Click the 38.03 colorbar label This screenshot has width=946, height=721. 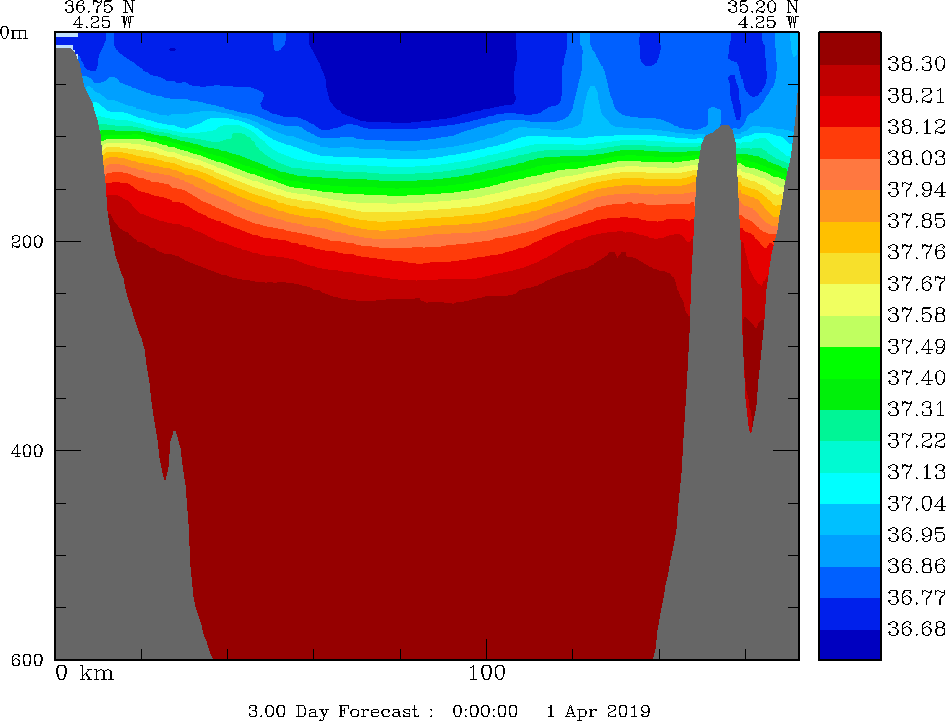pyautogui.click(x=916, y=158)
